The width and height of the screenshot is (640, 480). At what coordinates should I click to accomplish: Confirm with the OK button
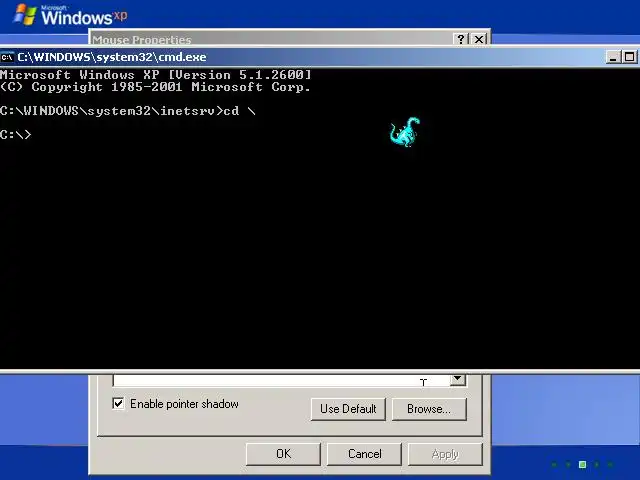[283, 454]
